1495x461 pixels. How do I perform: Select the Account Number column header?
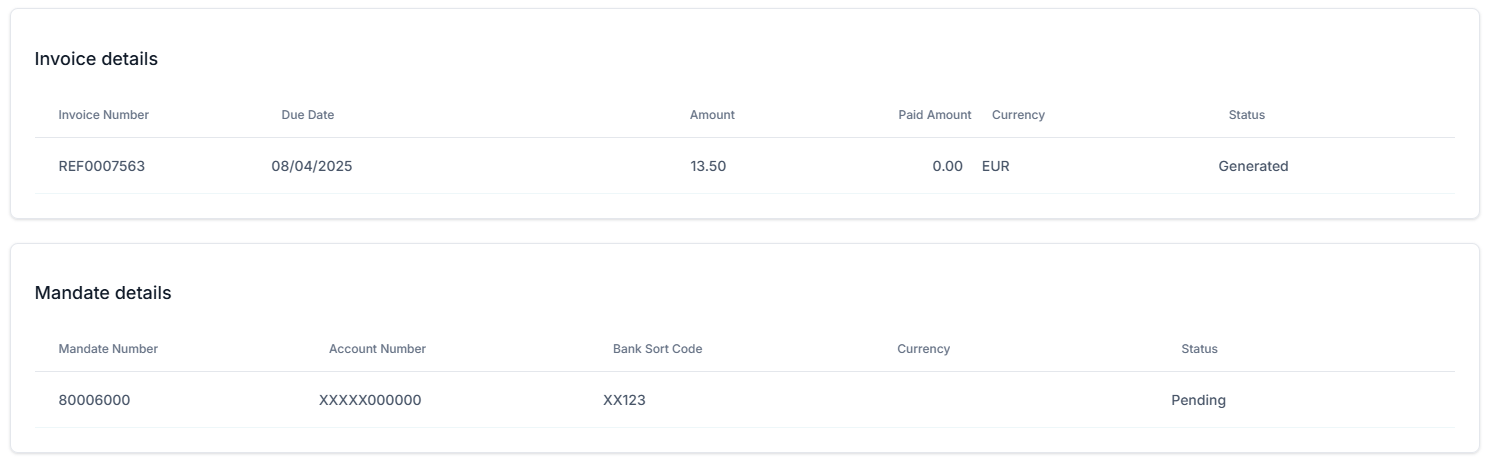(377, 349)
